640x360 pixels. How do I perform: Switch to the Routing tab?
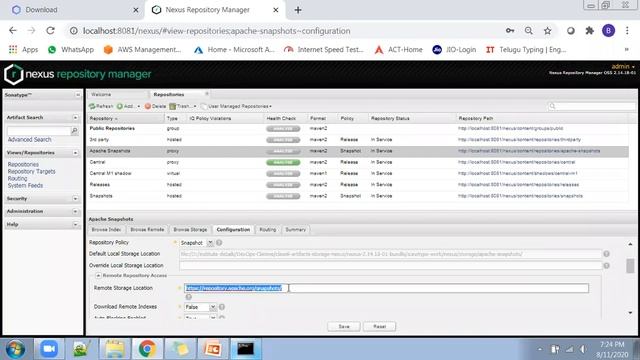268,230
